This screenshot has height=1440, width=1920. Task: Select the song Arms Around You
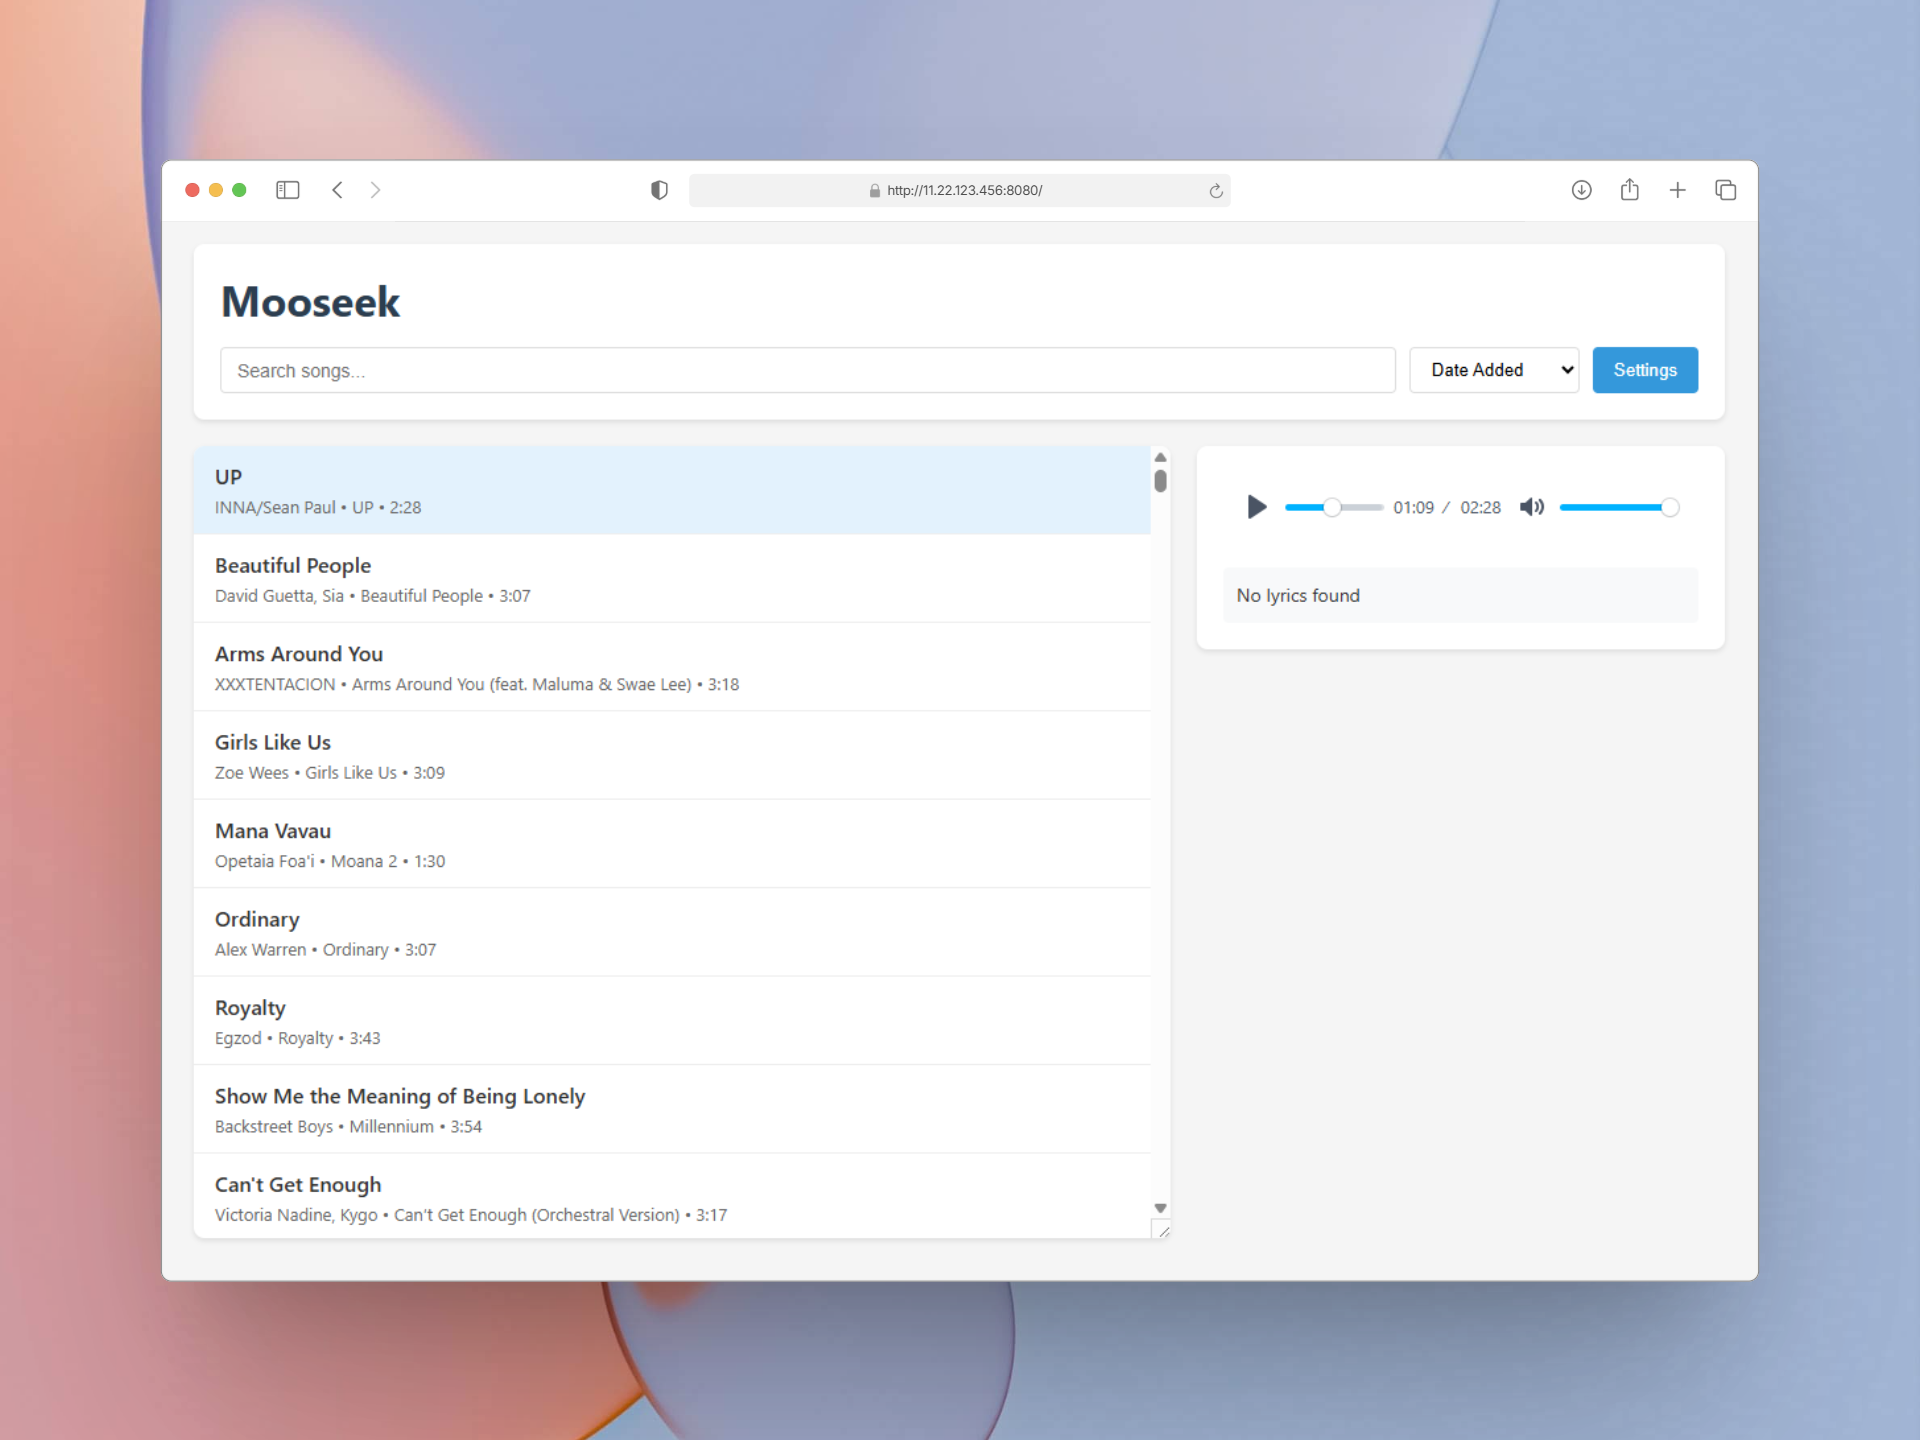click(672, 667)
